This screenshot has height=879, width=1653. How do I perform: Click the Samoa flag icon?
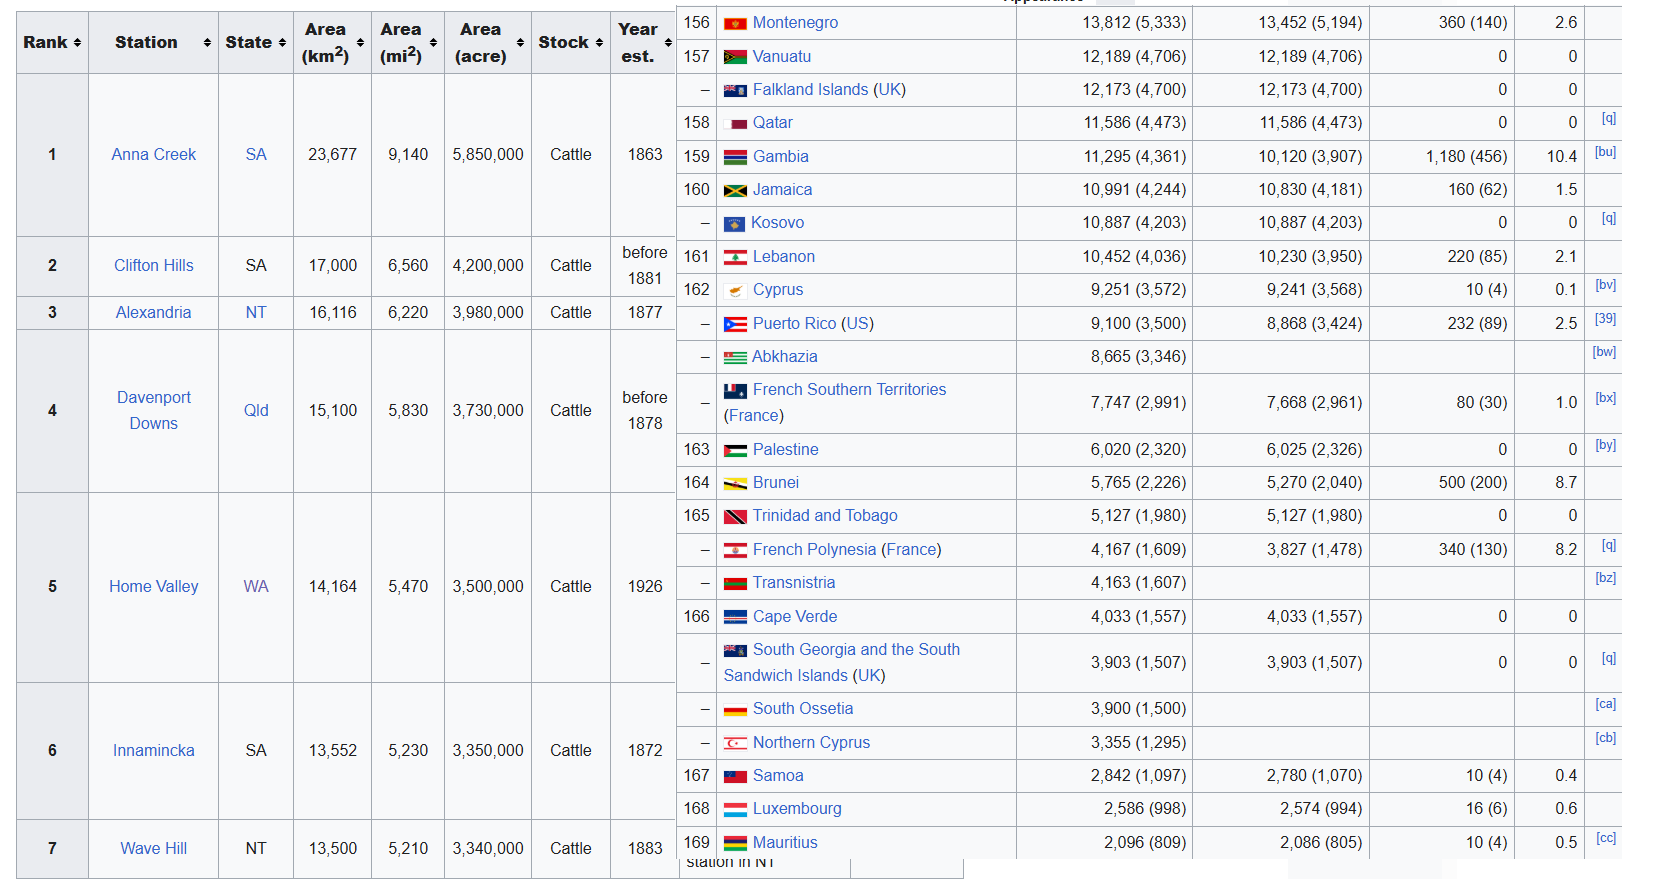735,776
